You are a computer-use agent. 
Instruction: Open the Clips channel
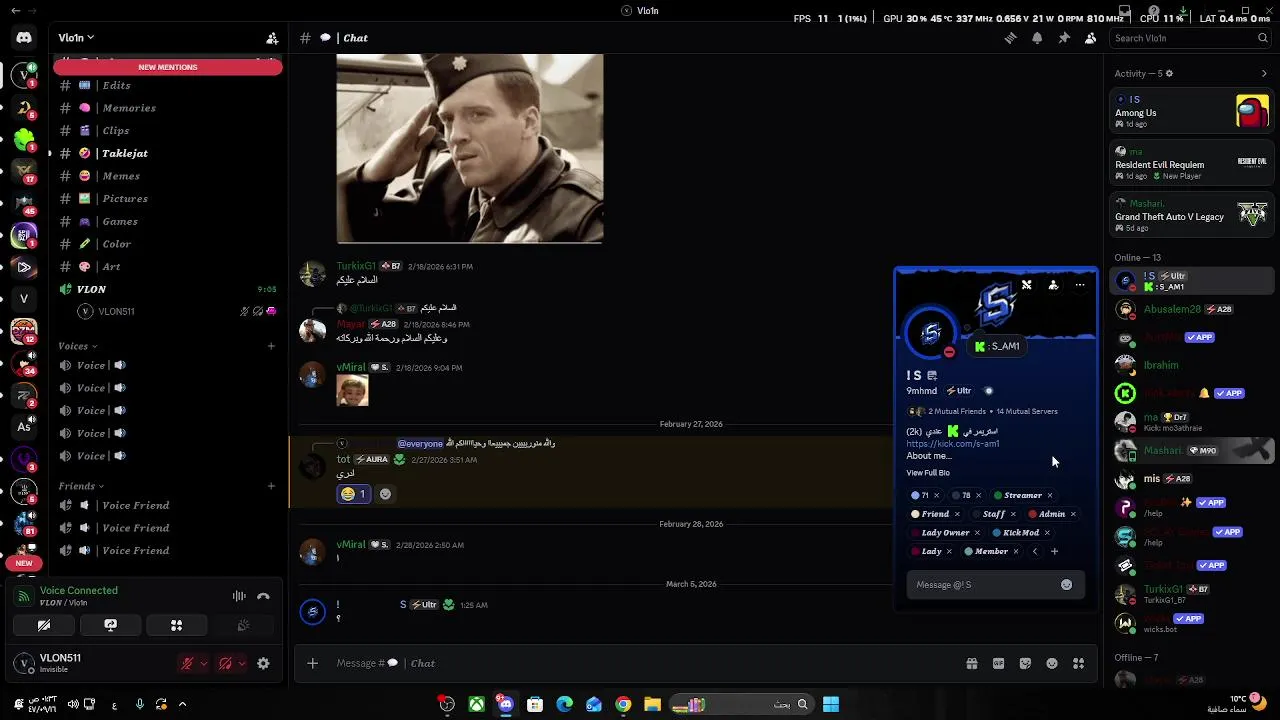click(116, 130)
